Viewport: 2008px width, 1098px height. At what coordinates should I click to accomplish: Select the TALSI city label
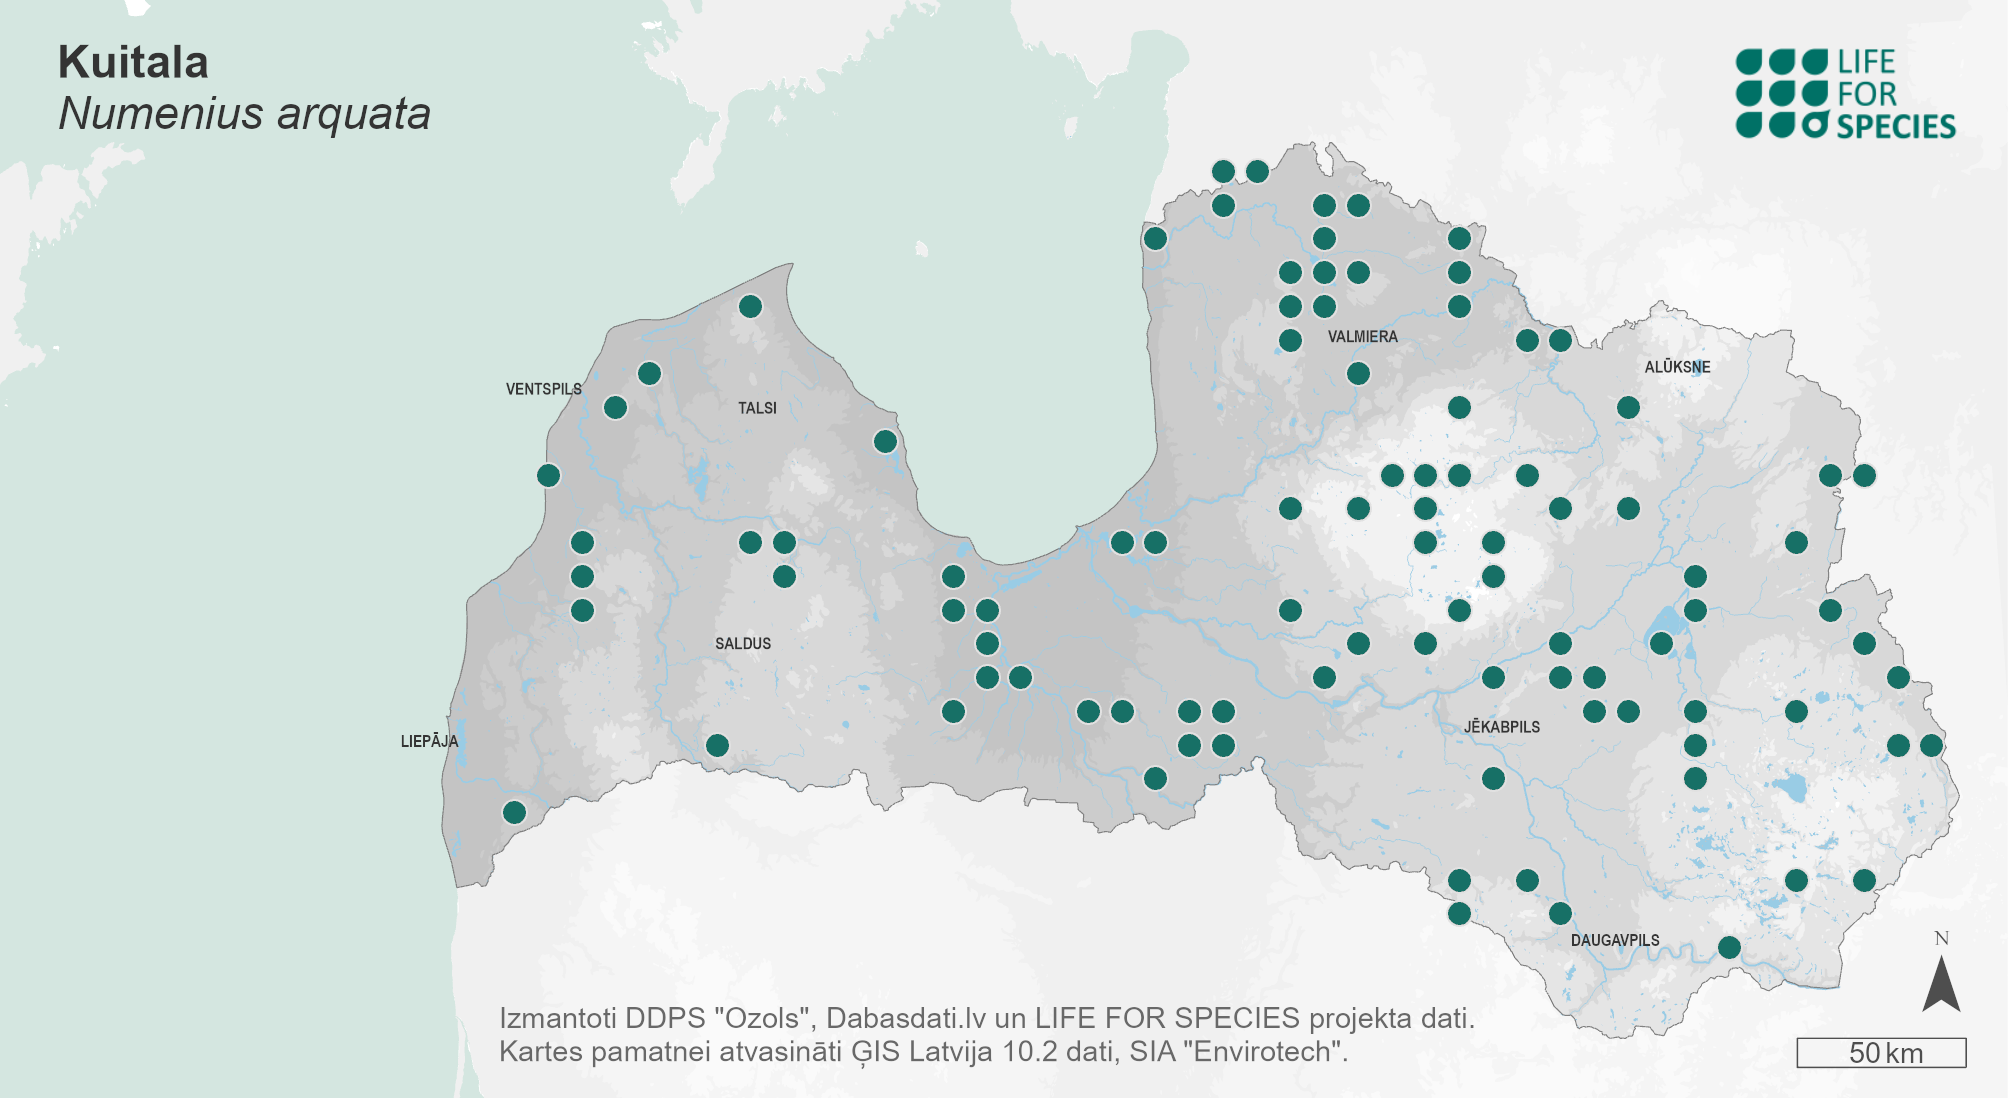click(757, 408)
